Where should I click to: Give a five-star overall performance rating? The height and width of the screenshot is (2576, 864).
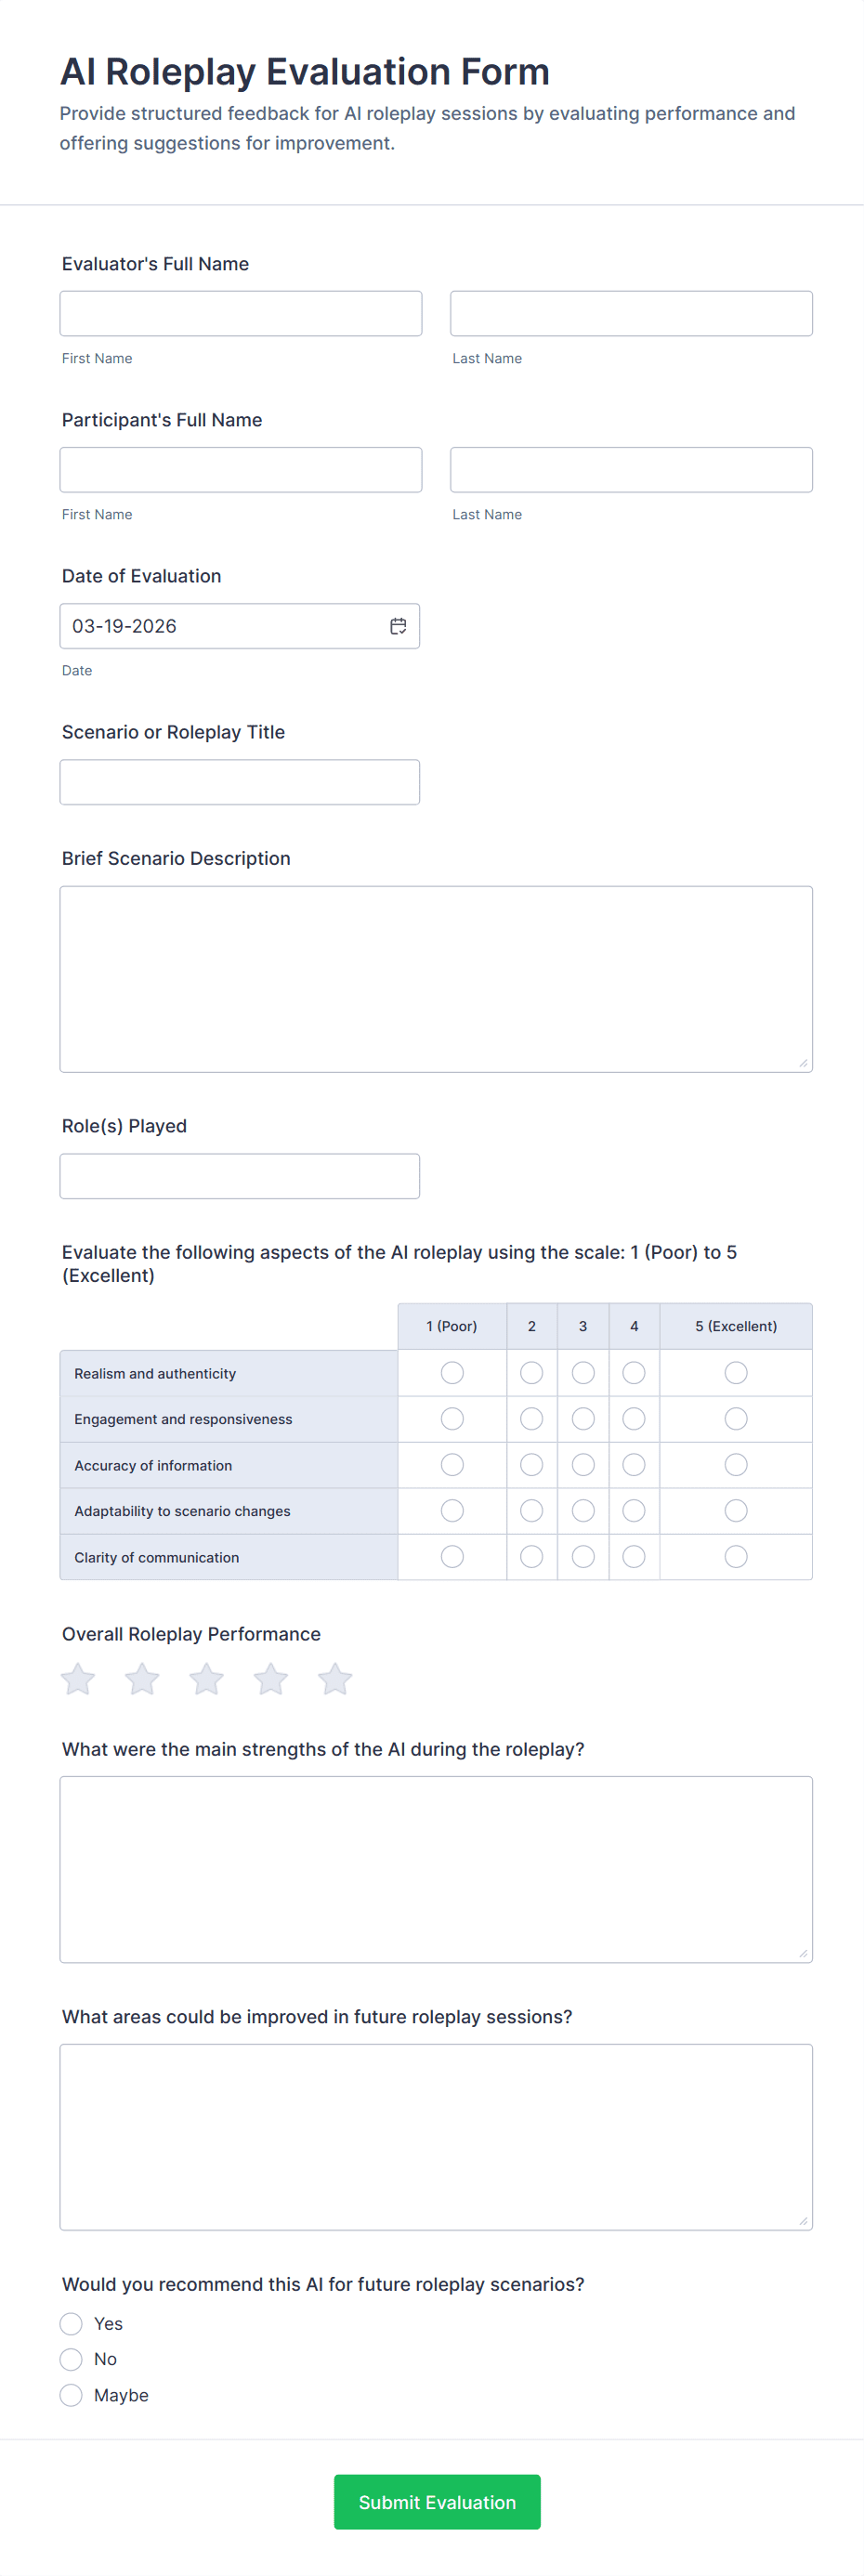tap(334, 1679)
